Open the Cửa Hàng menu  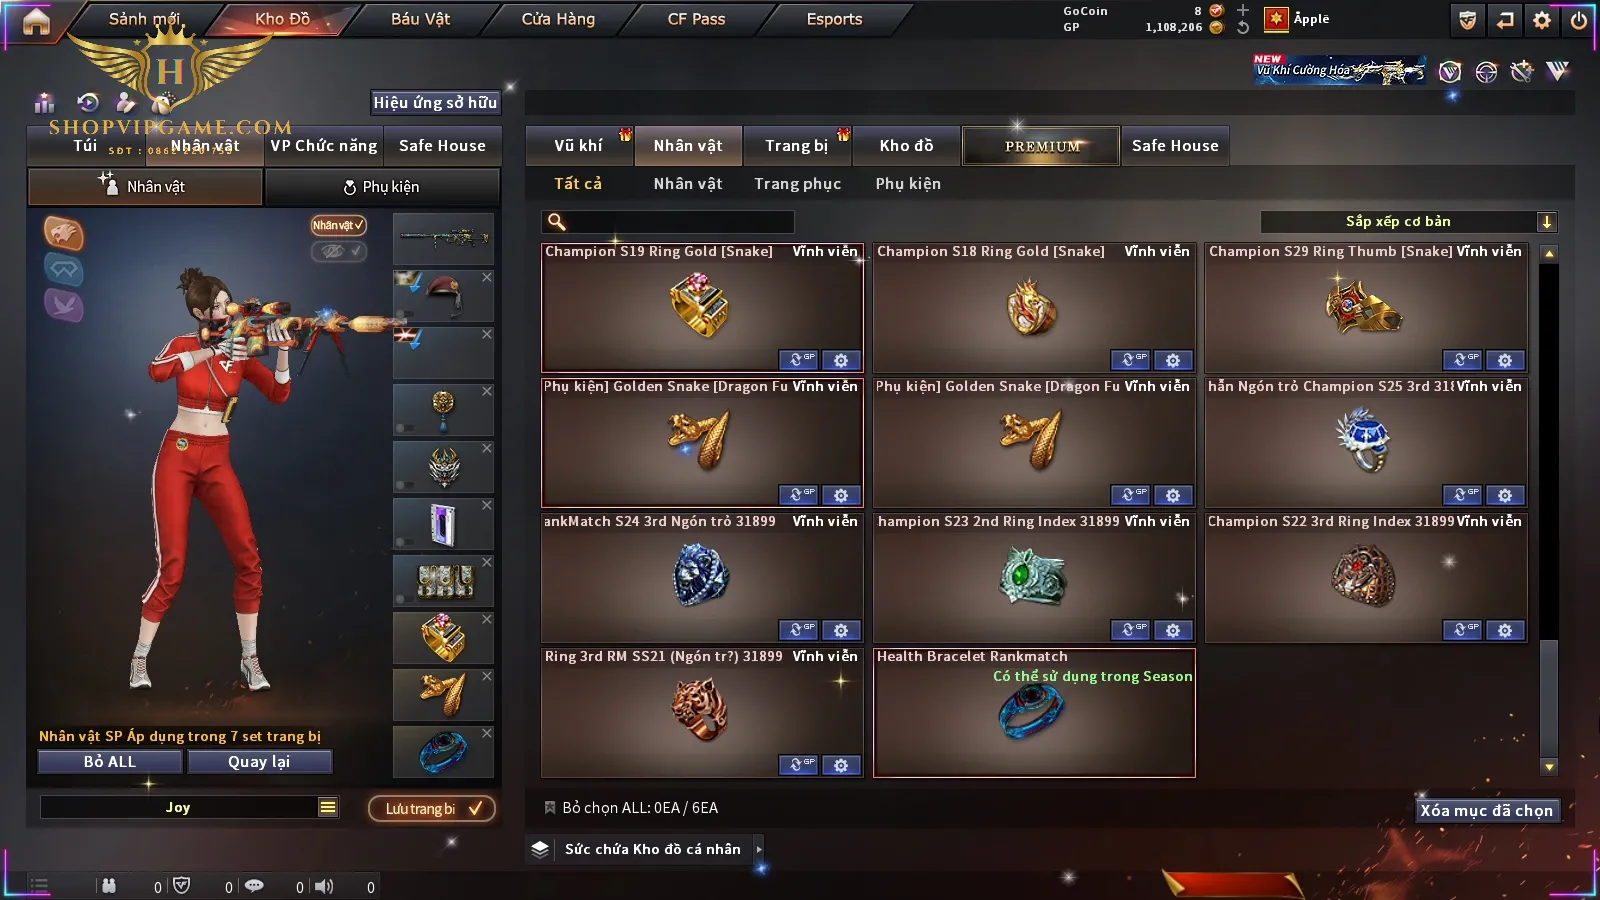(x=558, y=19)
